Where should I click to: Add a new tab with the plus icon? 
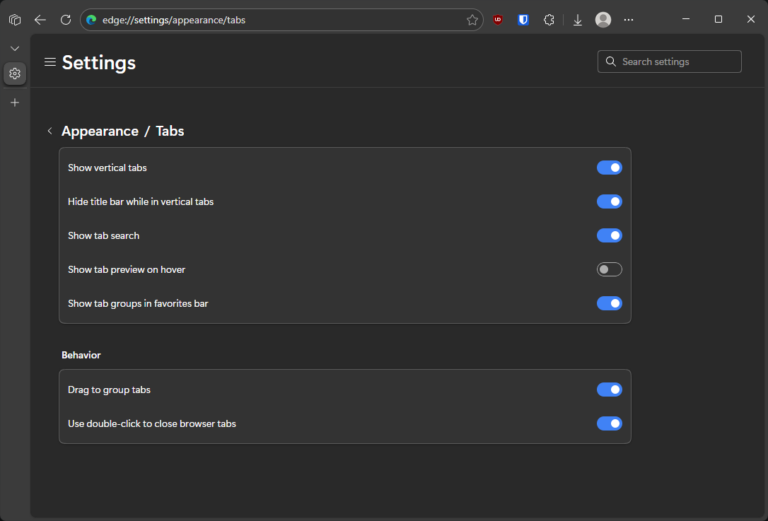[15, 102]
